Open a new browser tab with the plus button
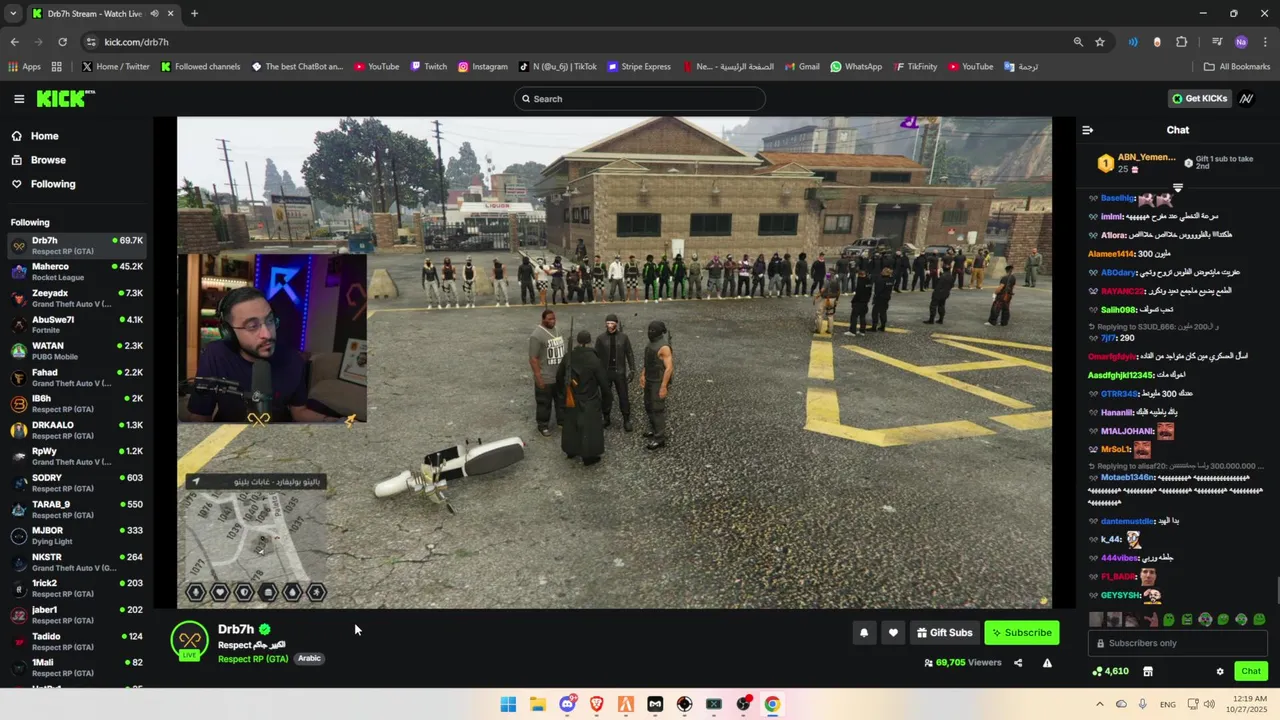1280x720 pixels. coord(194,14)
